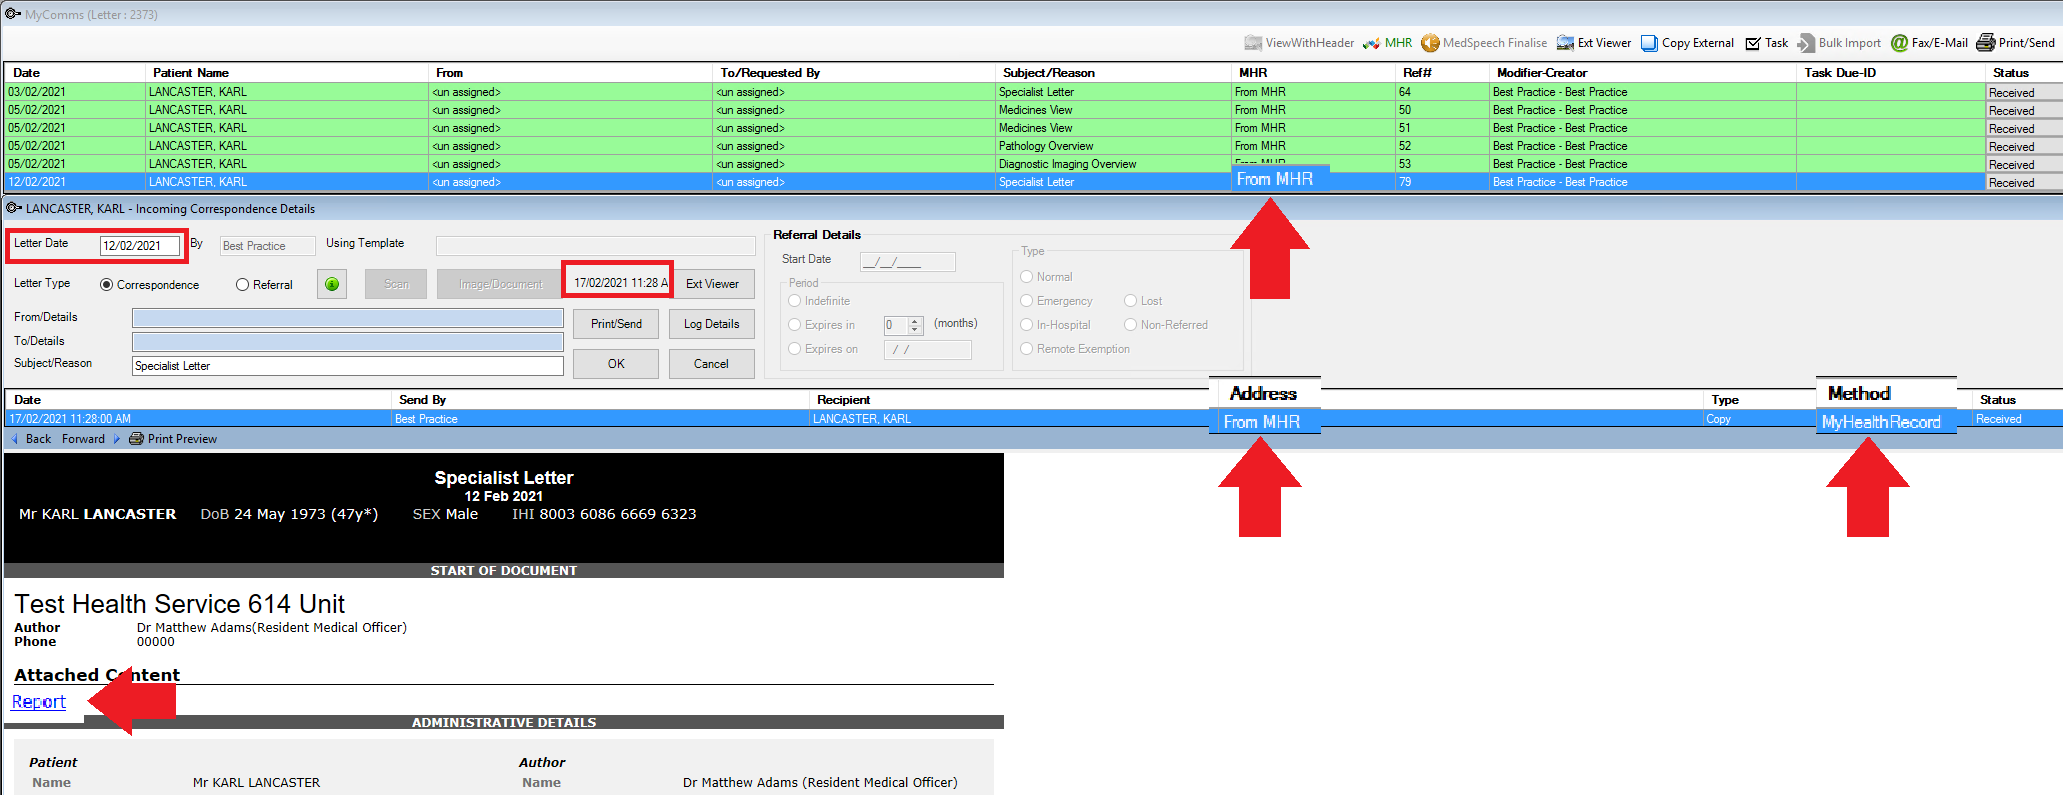The image size is (2063, 795).
Task: Open the Ext Viewer toolbar icon
Action: coord(1565,43)
